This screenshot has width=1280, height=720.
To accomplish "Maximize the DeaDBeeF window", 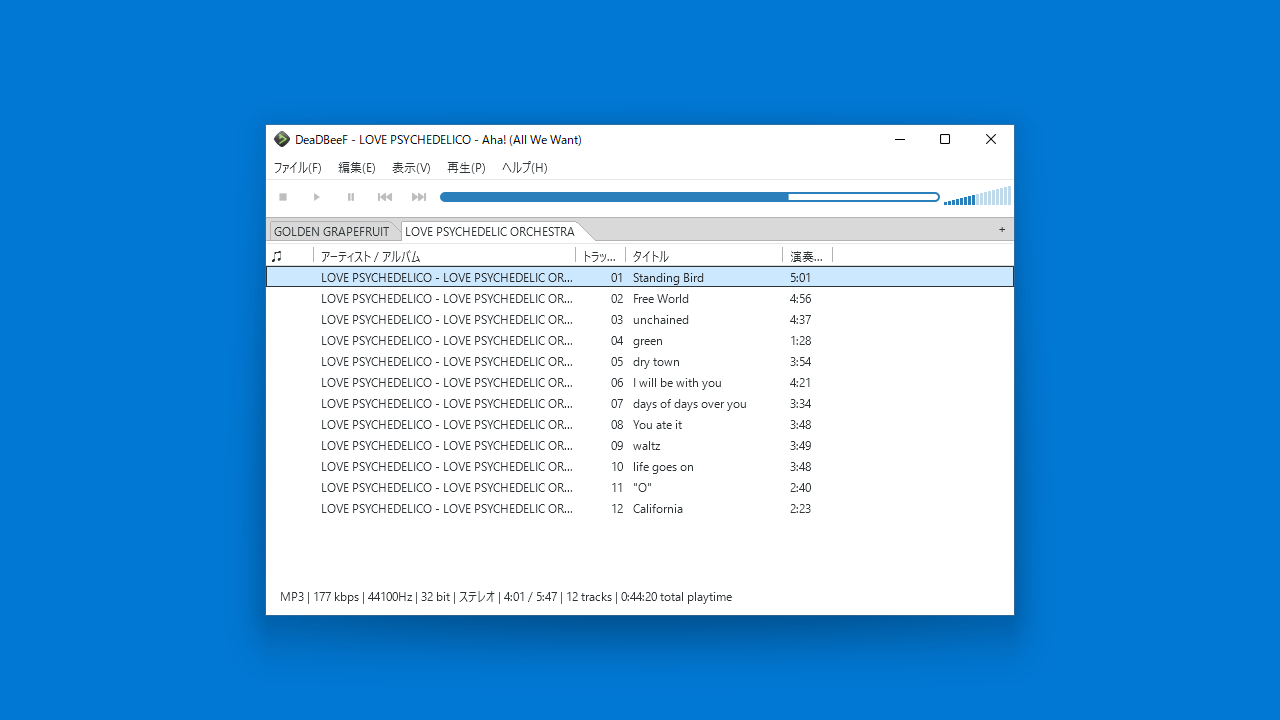I will pos(945,139).
